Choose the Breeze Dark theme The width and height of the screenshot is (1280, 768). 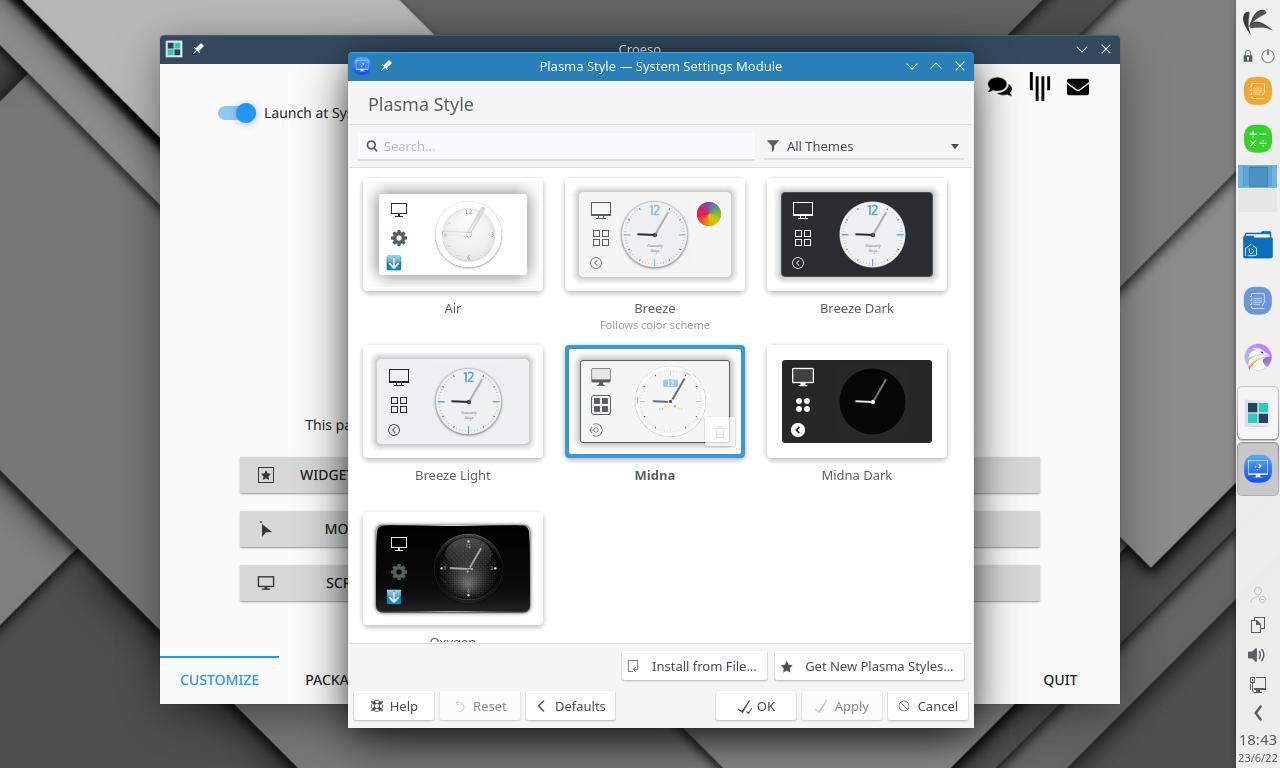coord(857,235)
